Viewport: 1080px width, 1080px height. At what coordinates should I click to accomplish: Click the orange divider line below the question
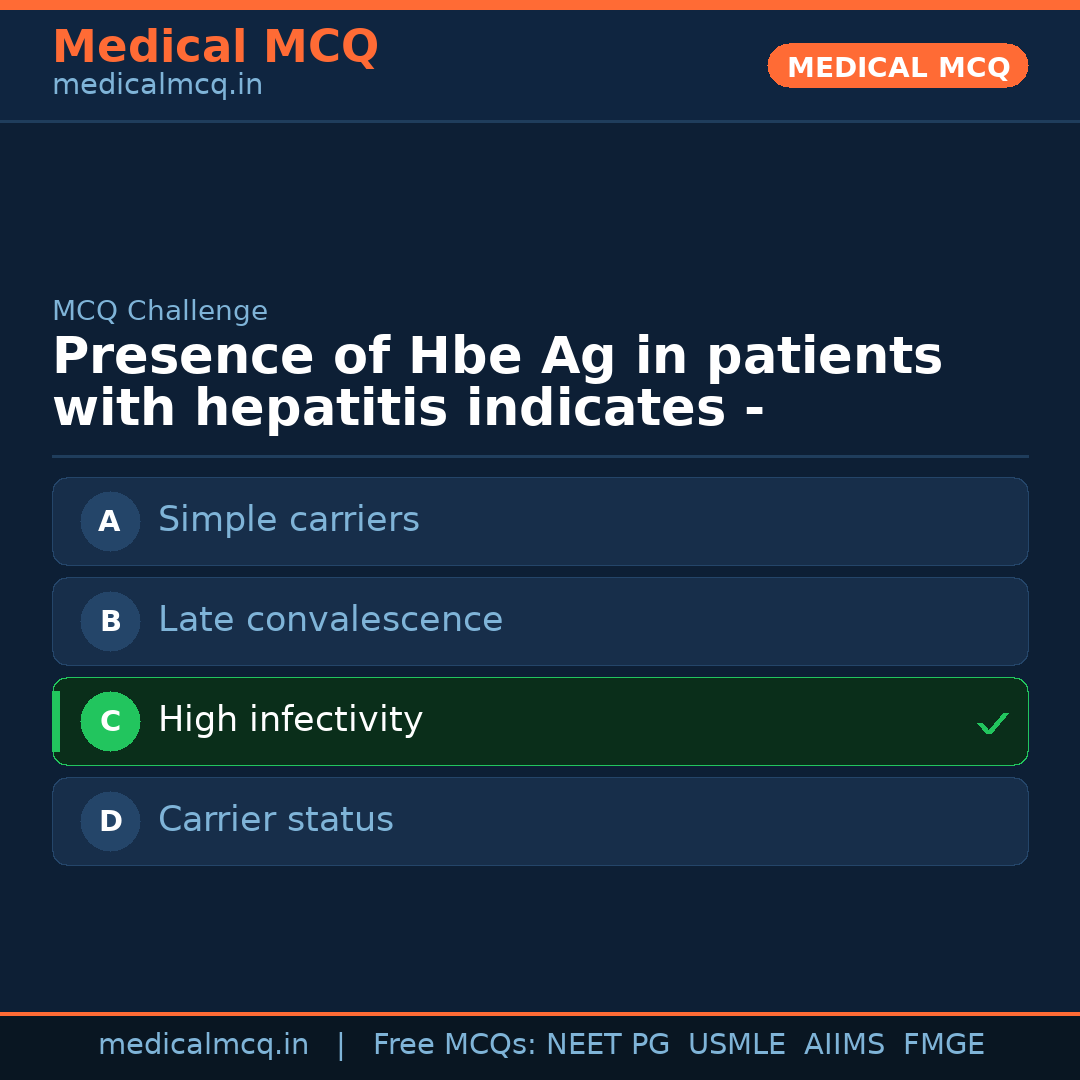[540, 458]
